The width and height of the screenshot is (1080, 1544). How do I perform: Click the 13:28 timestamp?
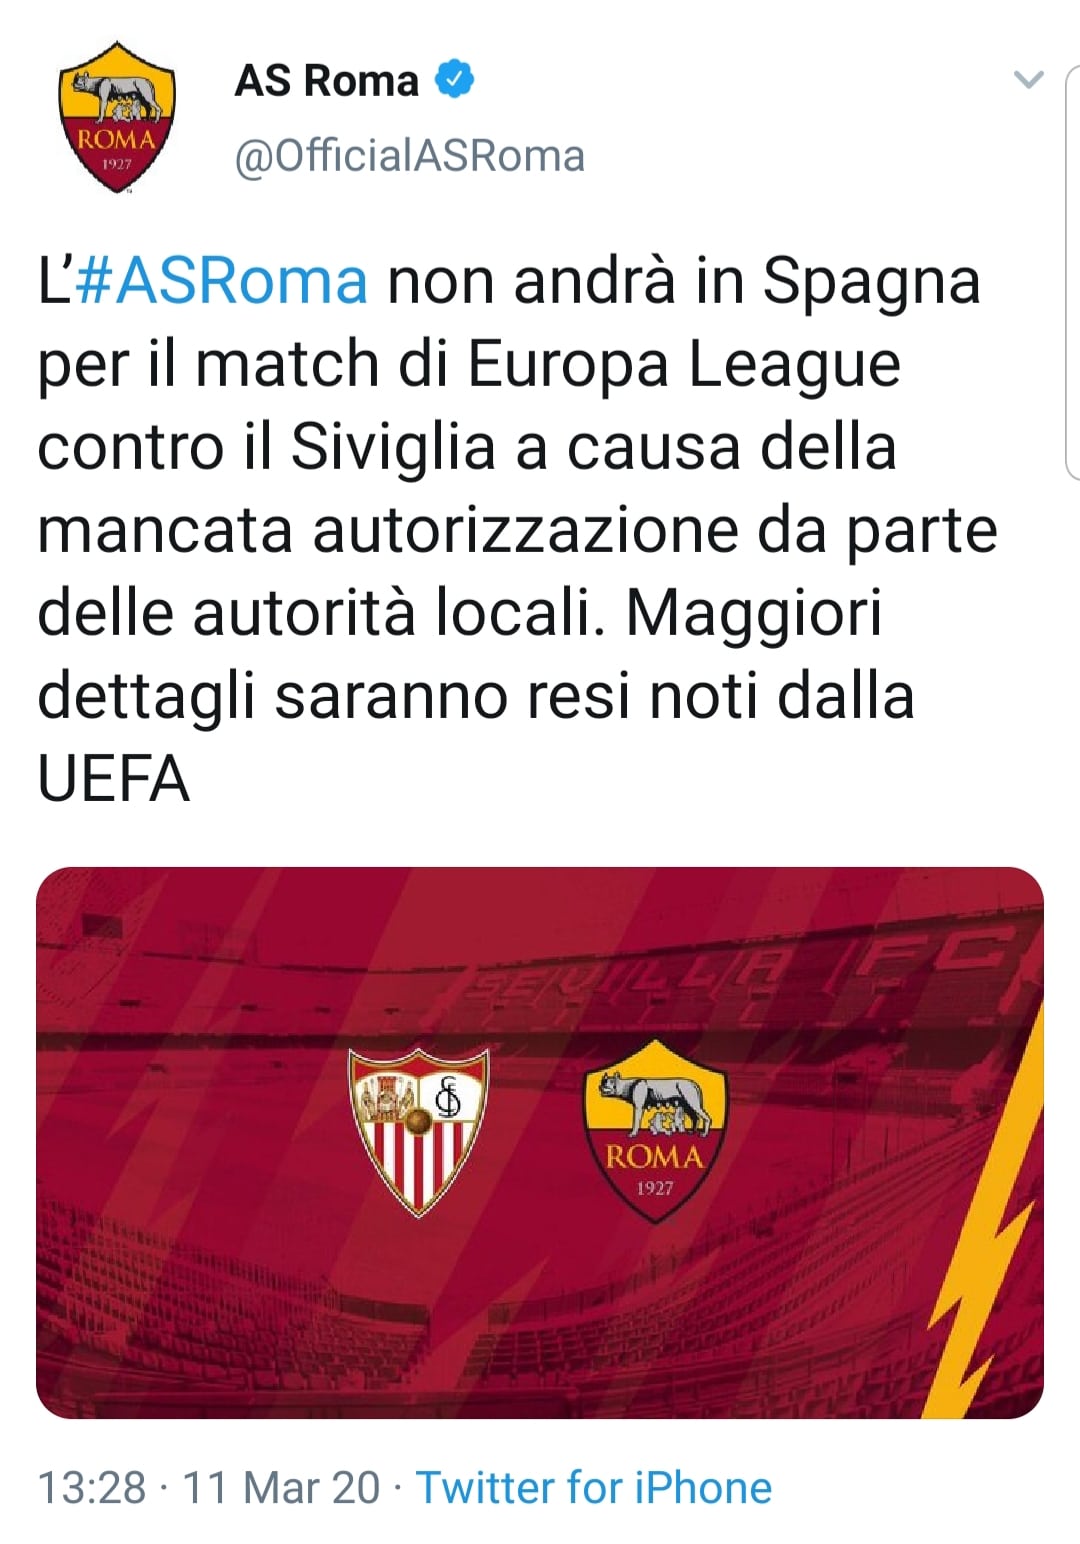tap(92, 1488)
